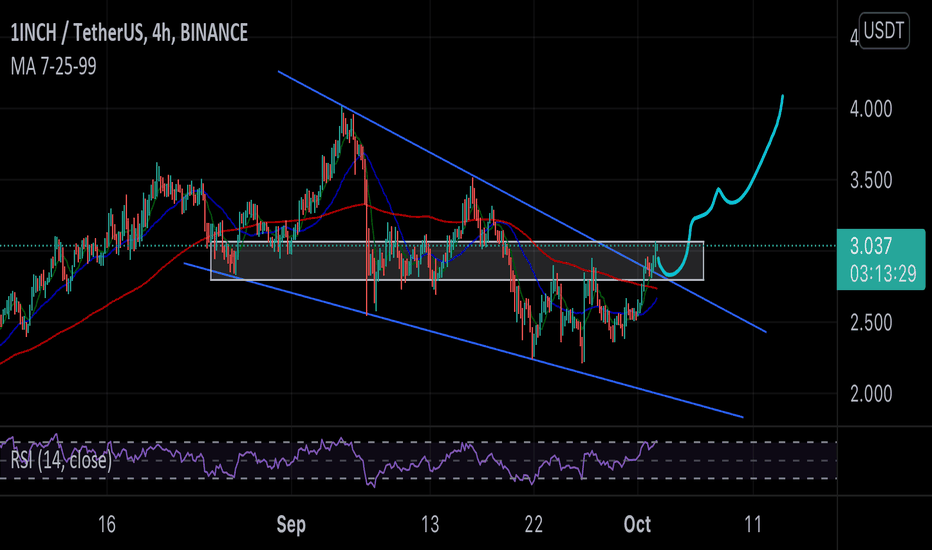Click the Oct date label on time axis
The image size is (932, 550).
[637, 524]
